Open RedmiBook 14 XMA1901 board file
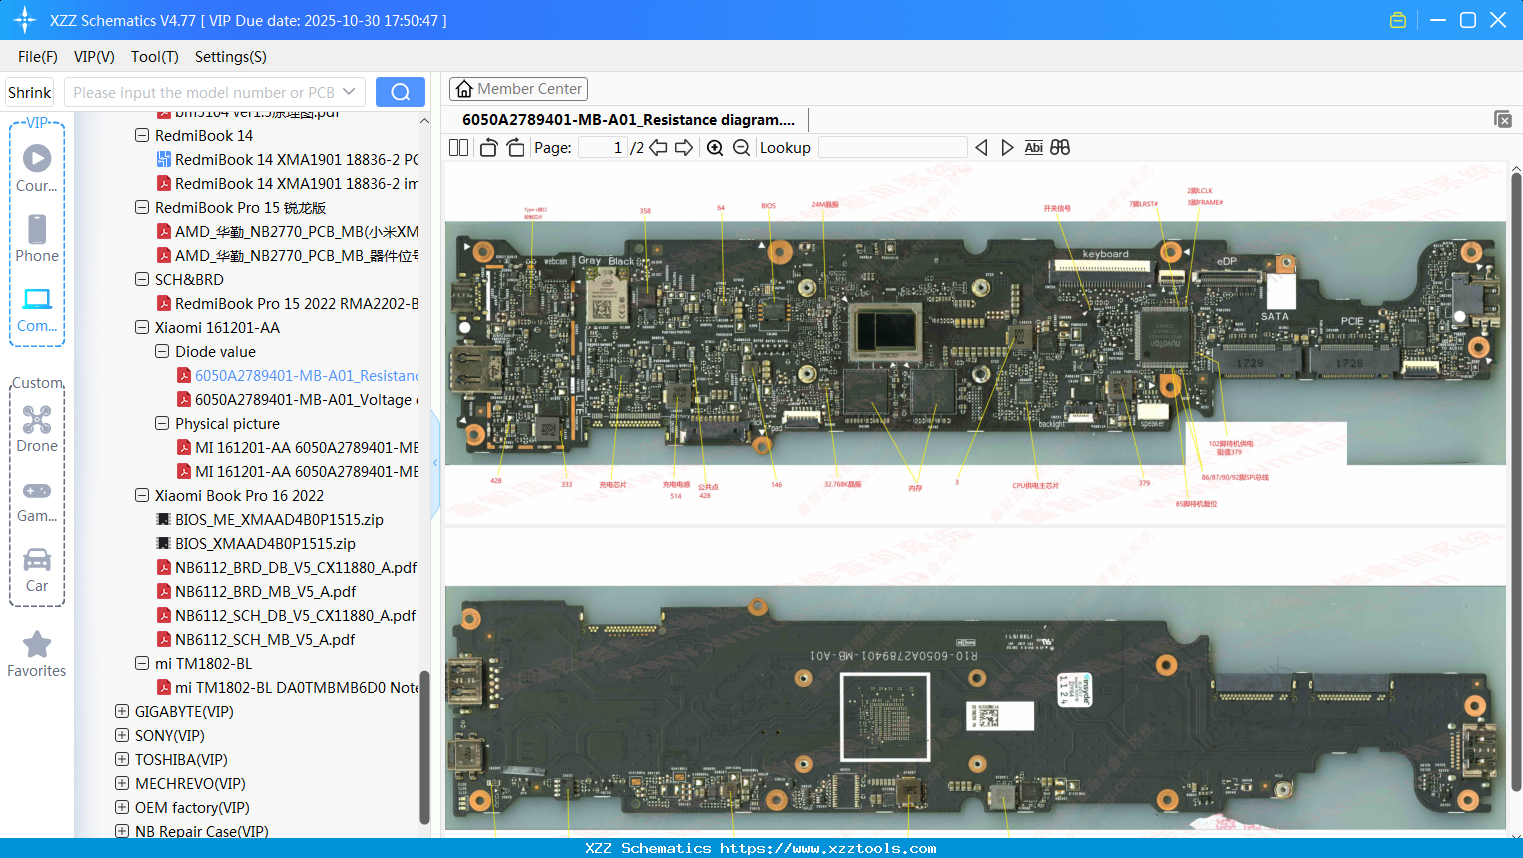Image resolution: width=1523 pixels, height=858 pixels. (288, 159)
